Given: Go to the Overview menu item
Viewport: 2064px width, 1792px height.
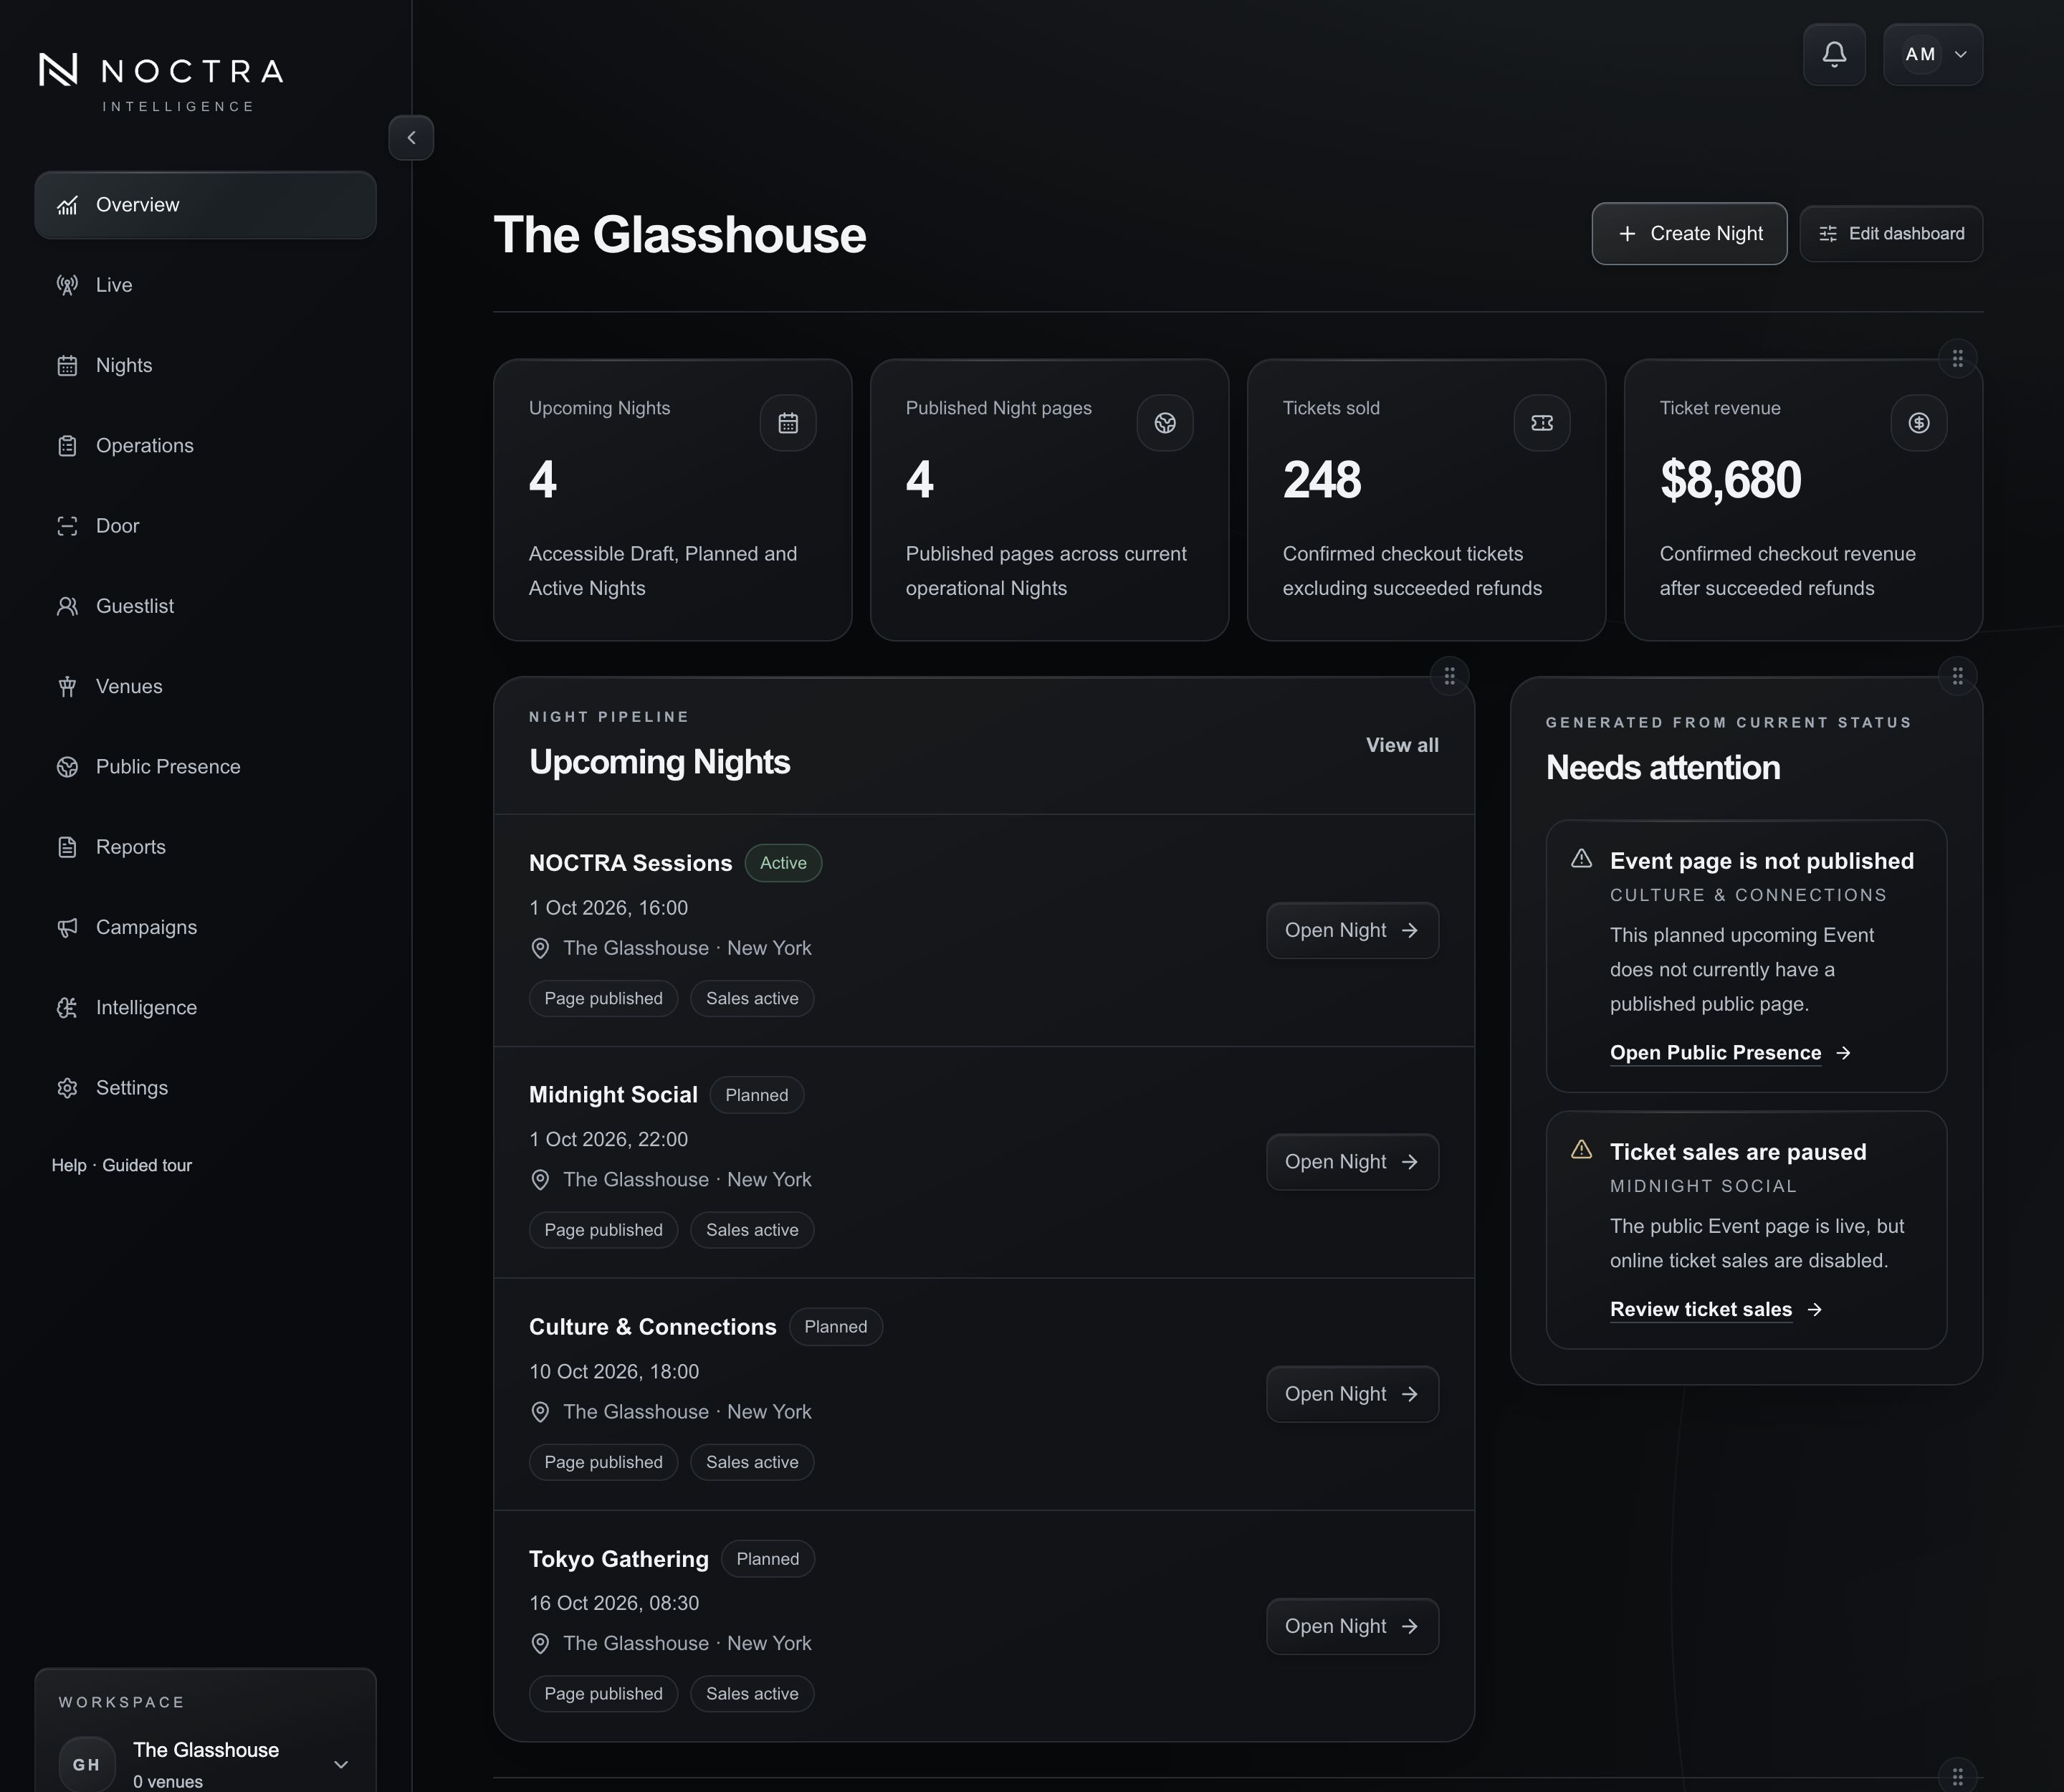Looking at the screenshot, I should tap(205, 205).
